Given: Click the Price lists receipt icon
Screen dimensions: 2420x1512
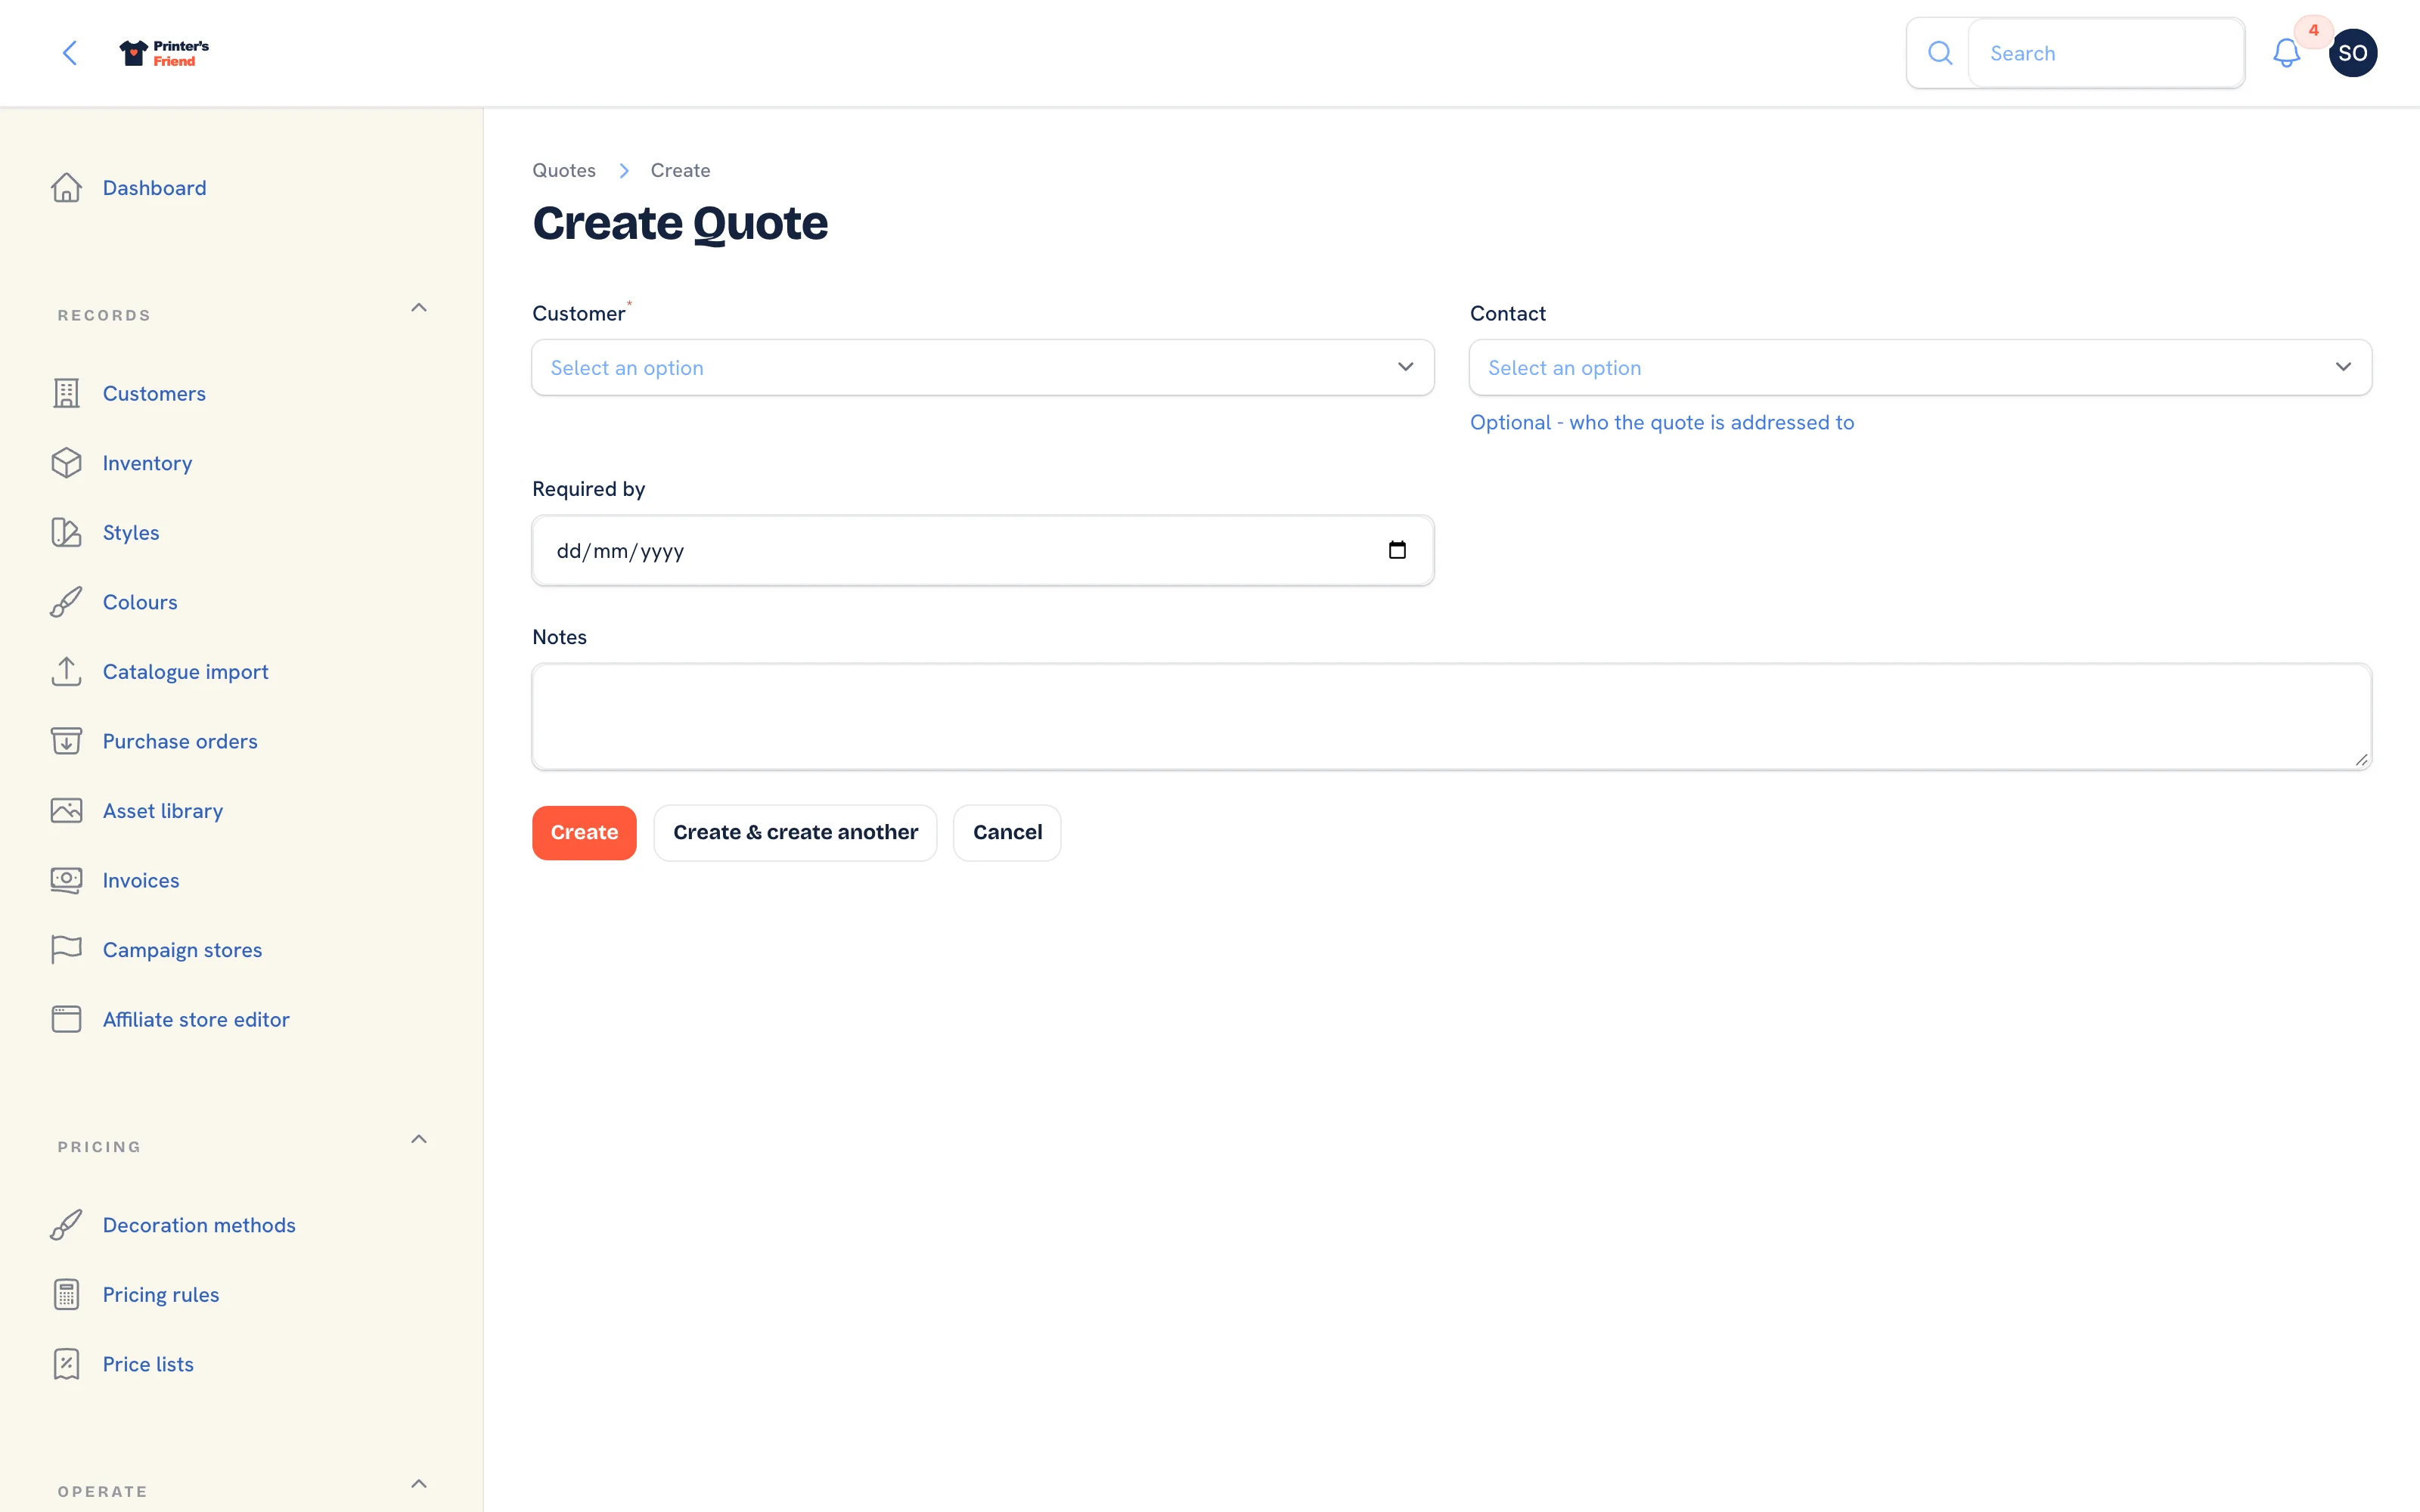Looking at the screenshot, I should (67, 1364).
